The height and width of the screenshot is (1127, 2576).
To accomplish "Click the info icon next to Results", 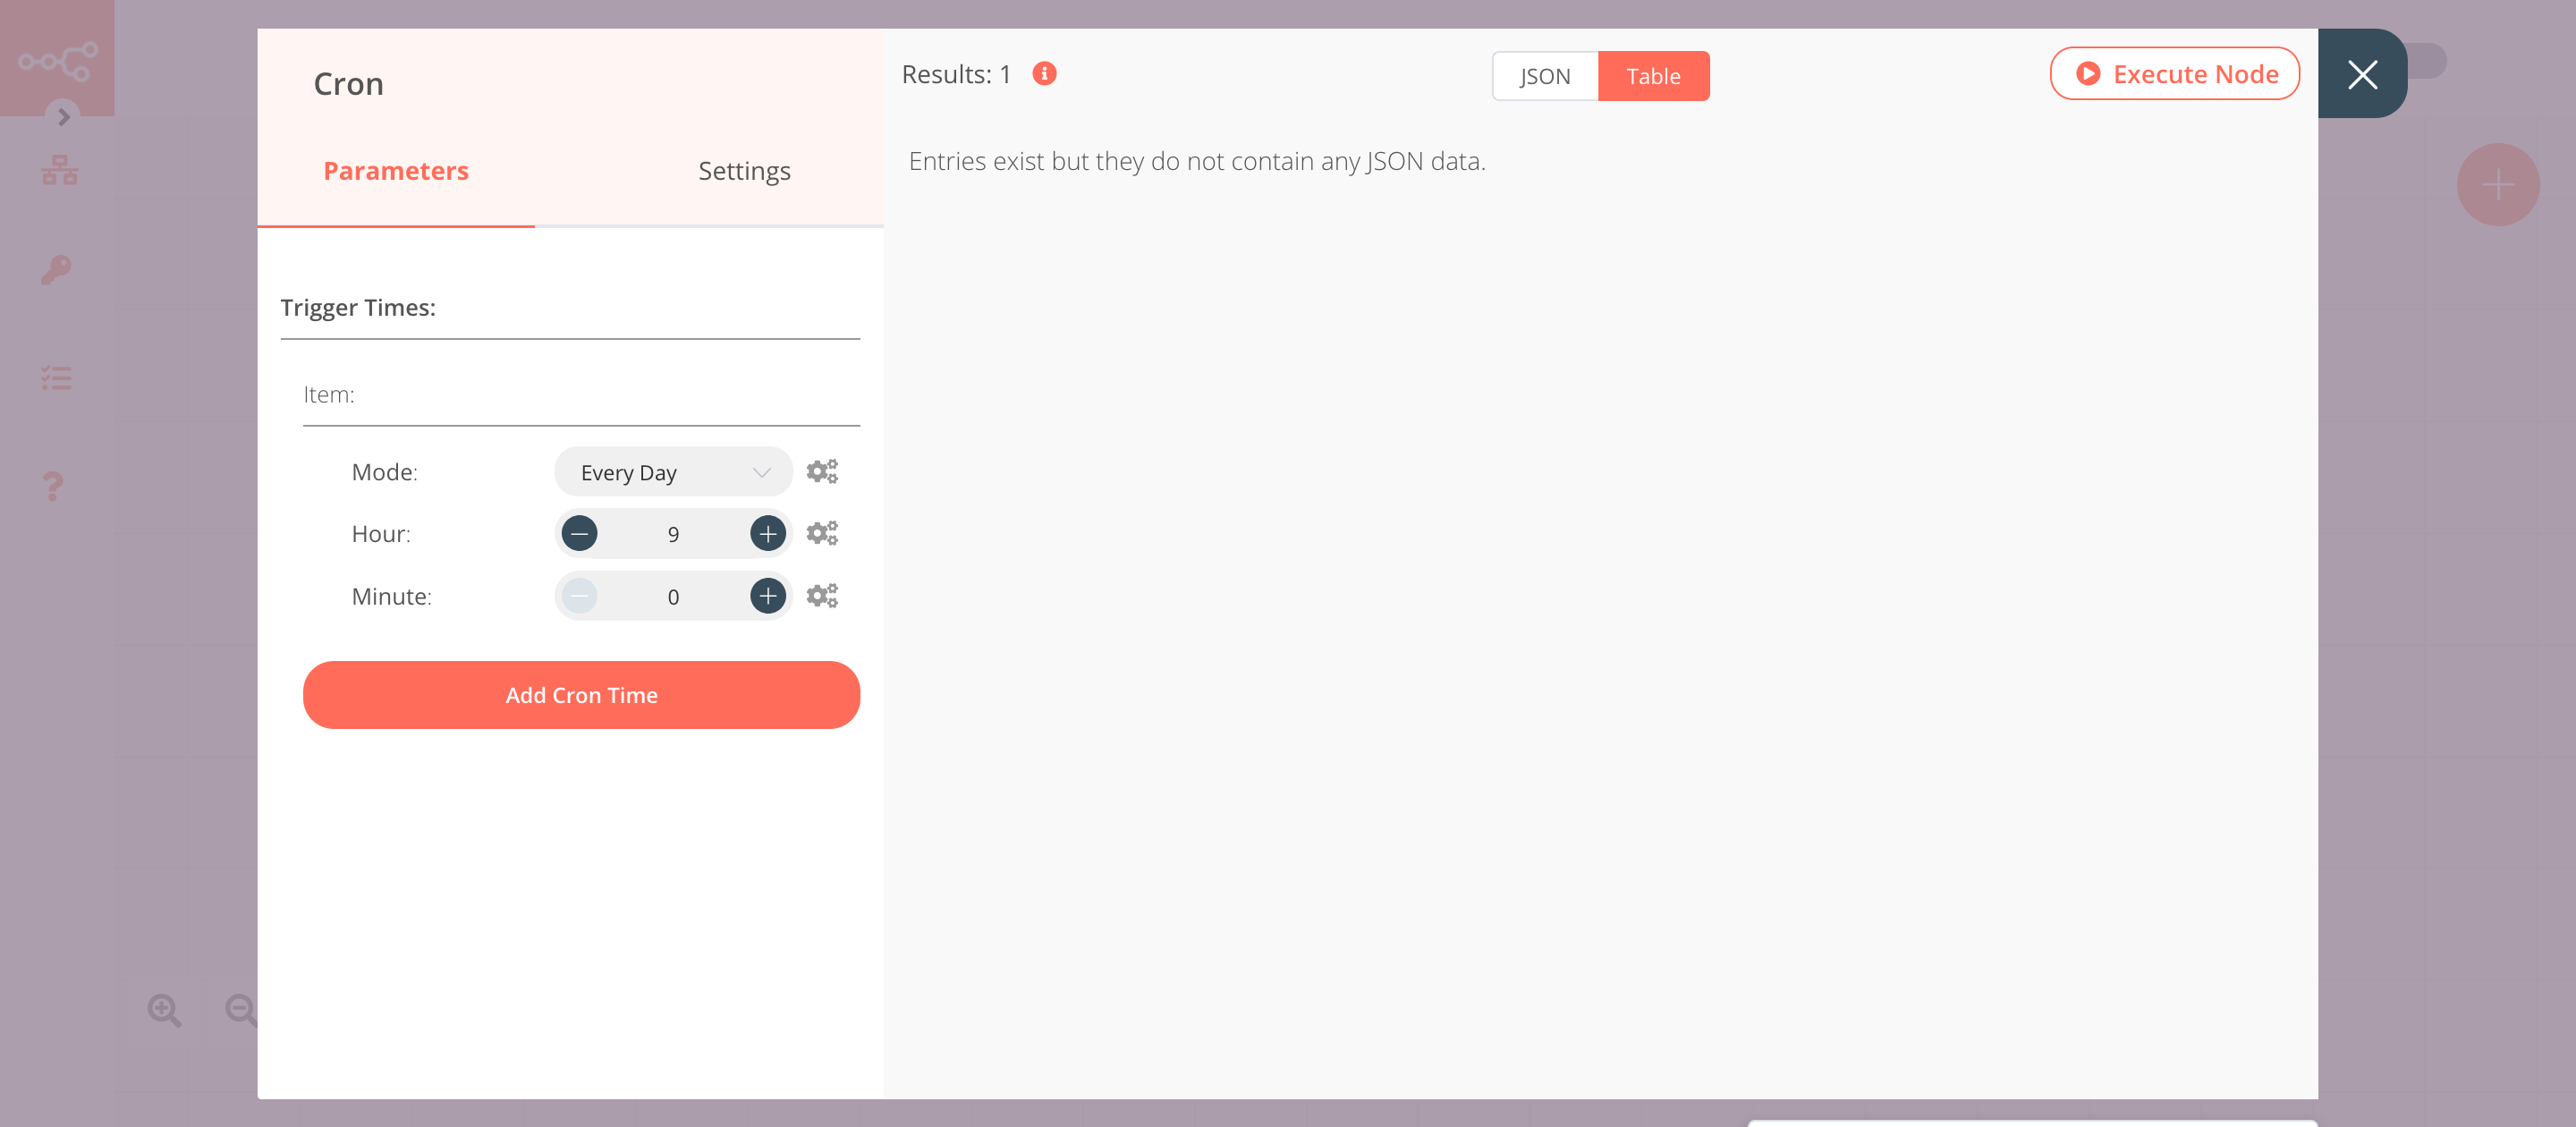I will point(1044,73).
